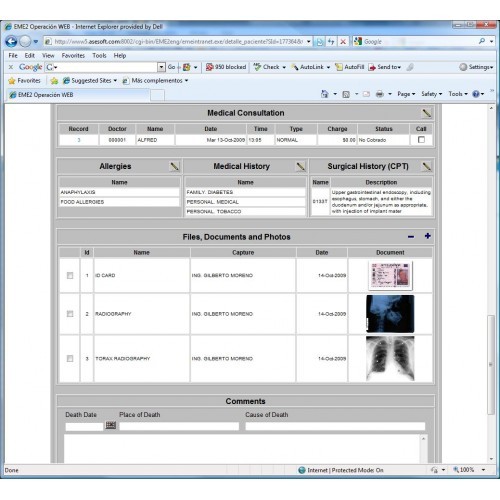Click the page vertical scrollbar thumb
This screenshot has width=500, height=500.
tap(491, 365)
